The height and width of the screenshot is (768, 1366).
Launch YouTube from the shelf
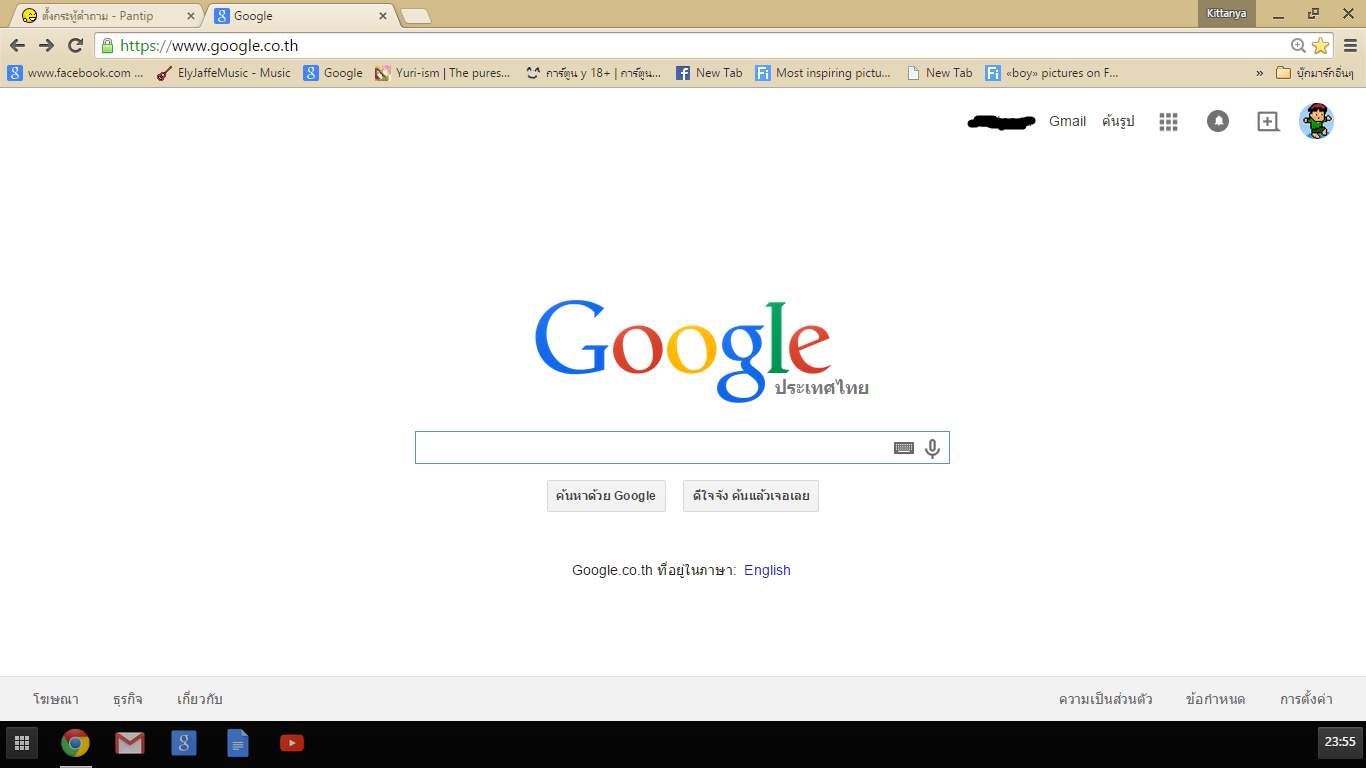[292, 743]
